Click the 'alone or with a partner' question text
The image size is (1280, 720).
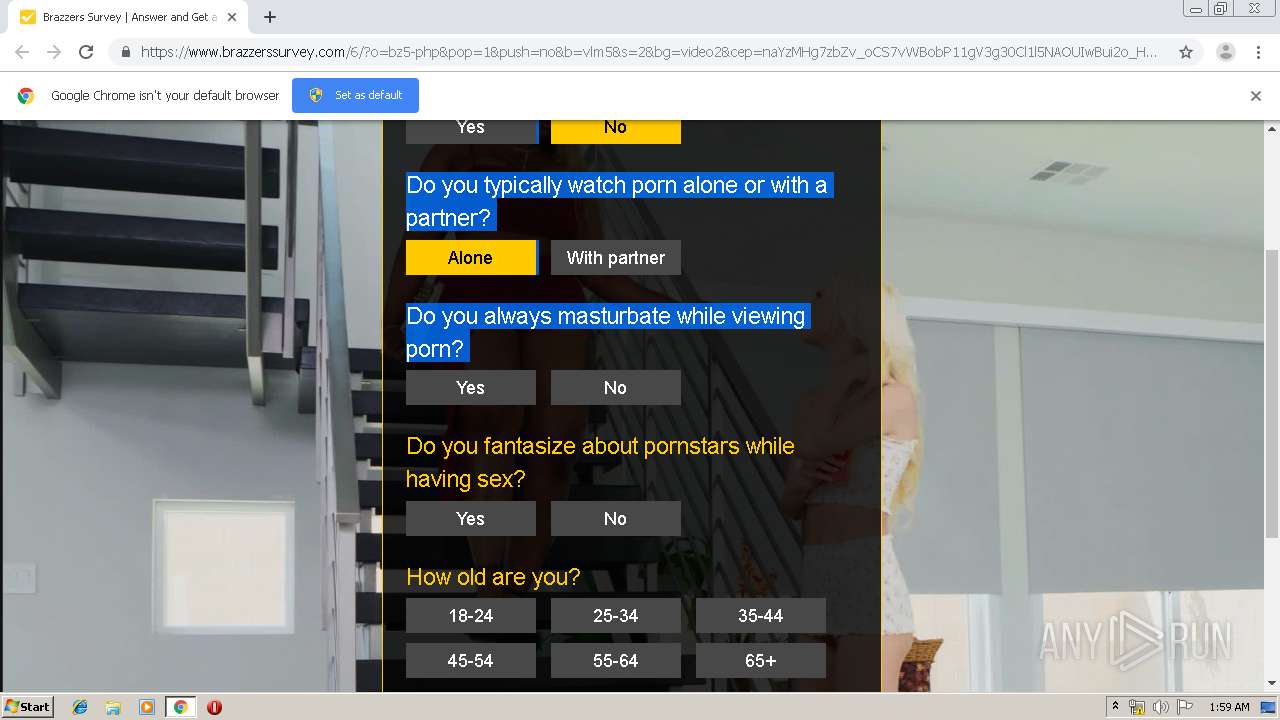click(x=617, y=201)
